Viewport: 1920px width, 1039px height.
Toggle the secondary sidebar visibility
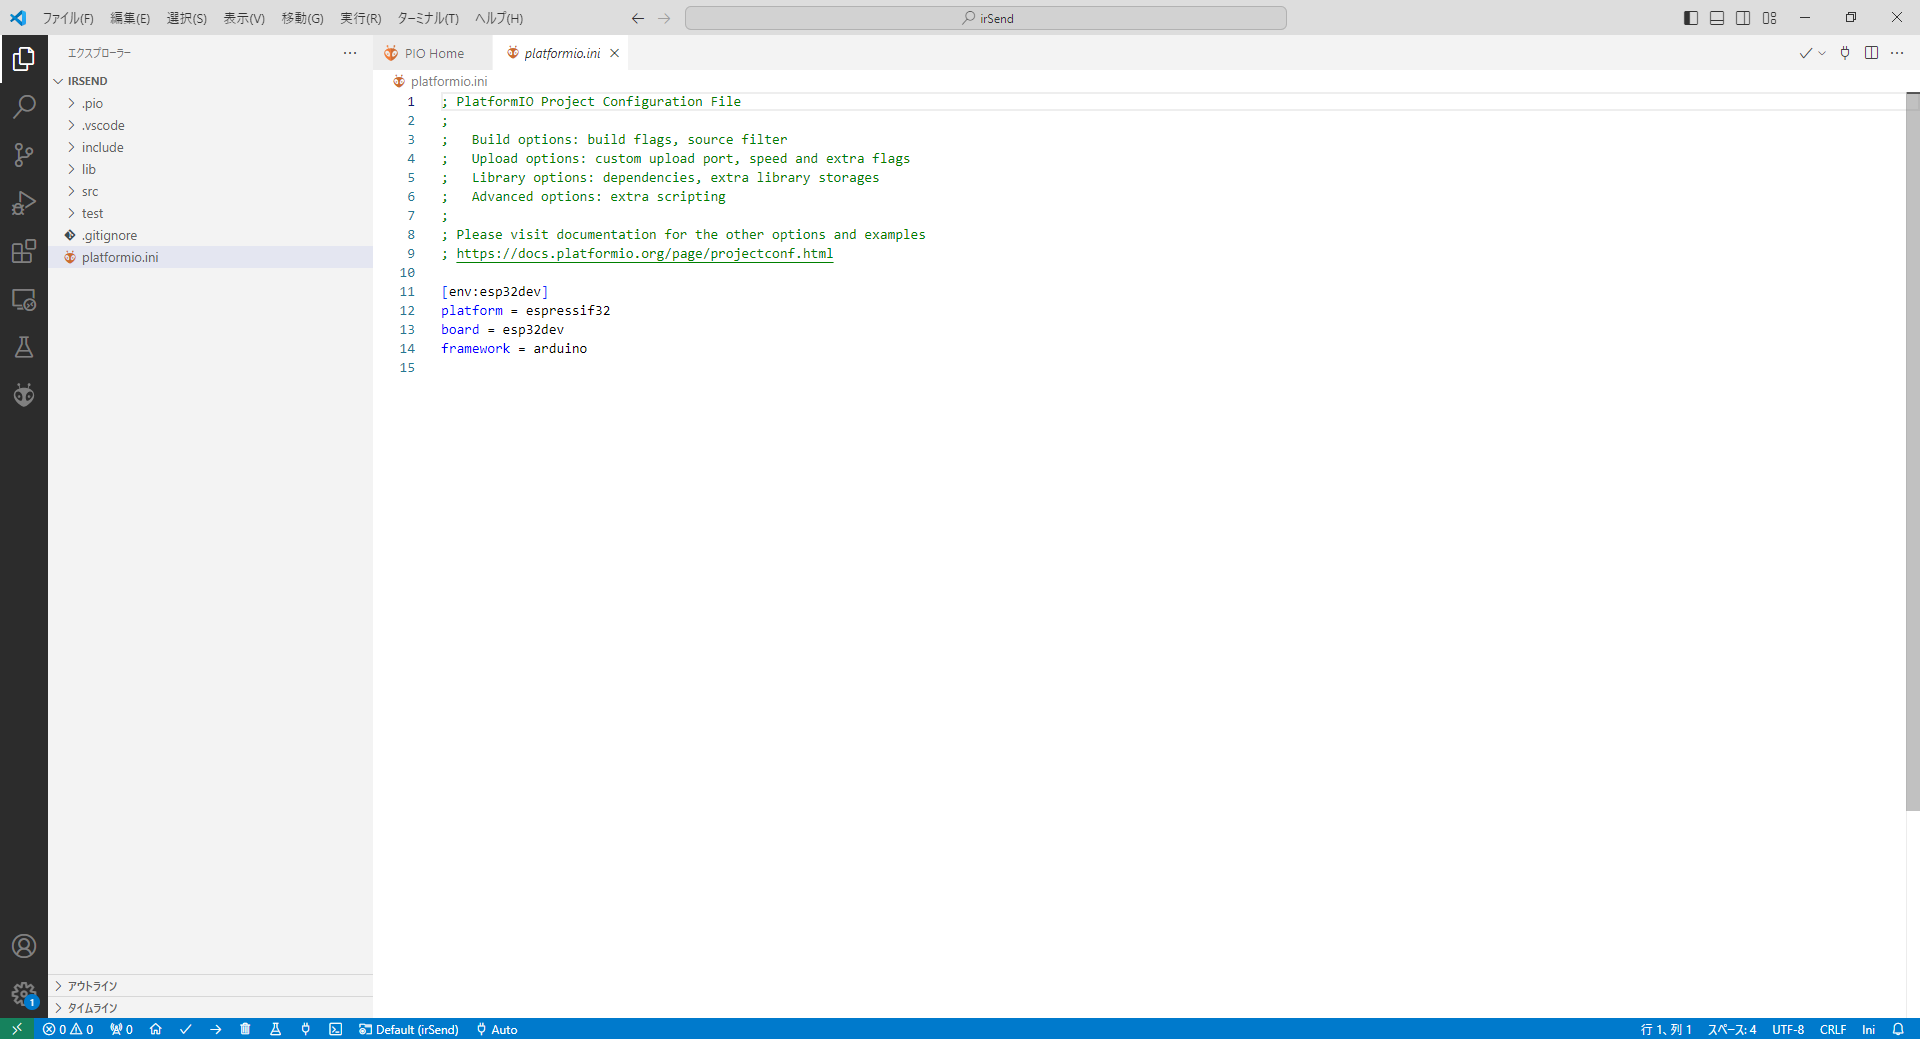[1743, 18]
